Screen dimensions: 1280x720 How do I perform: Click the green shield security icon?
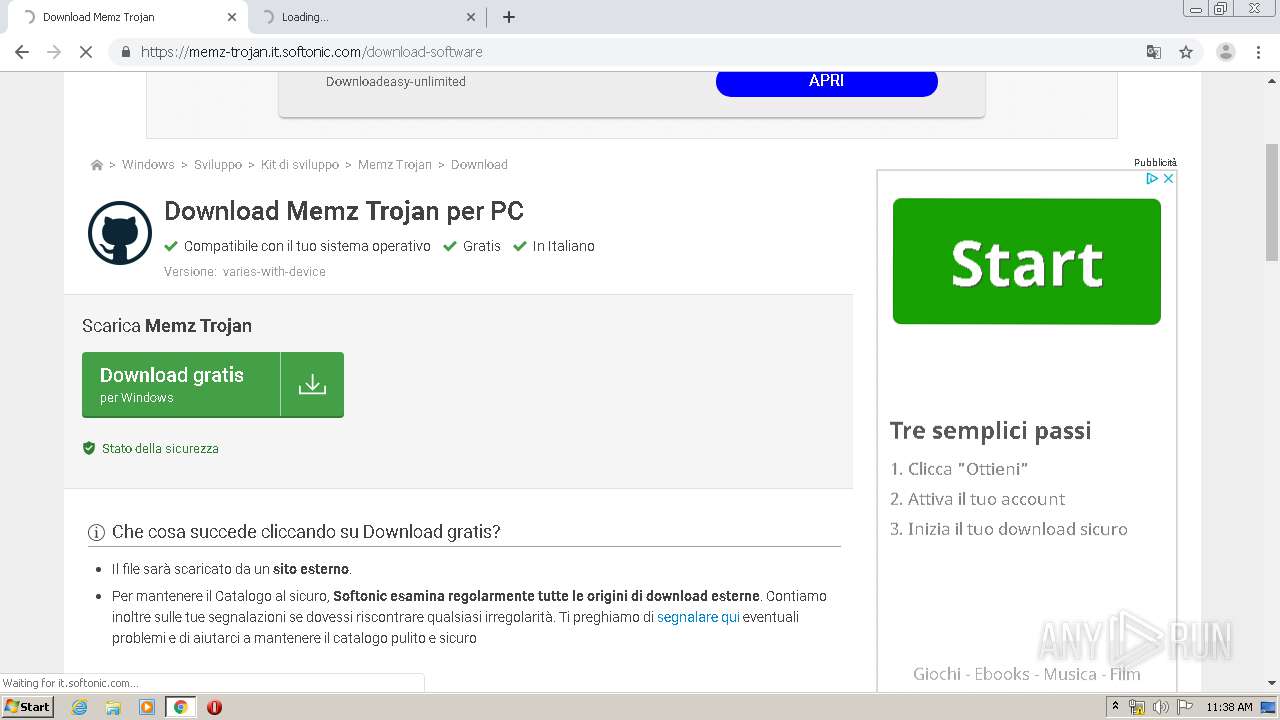click(x=89, y=449)
